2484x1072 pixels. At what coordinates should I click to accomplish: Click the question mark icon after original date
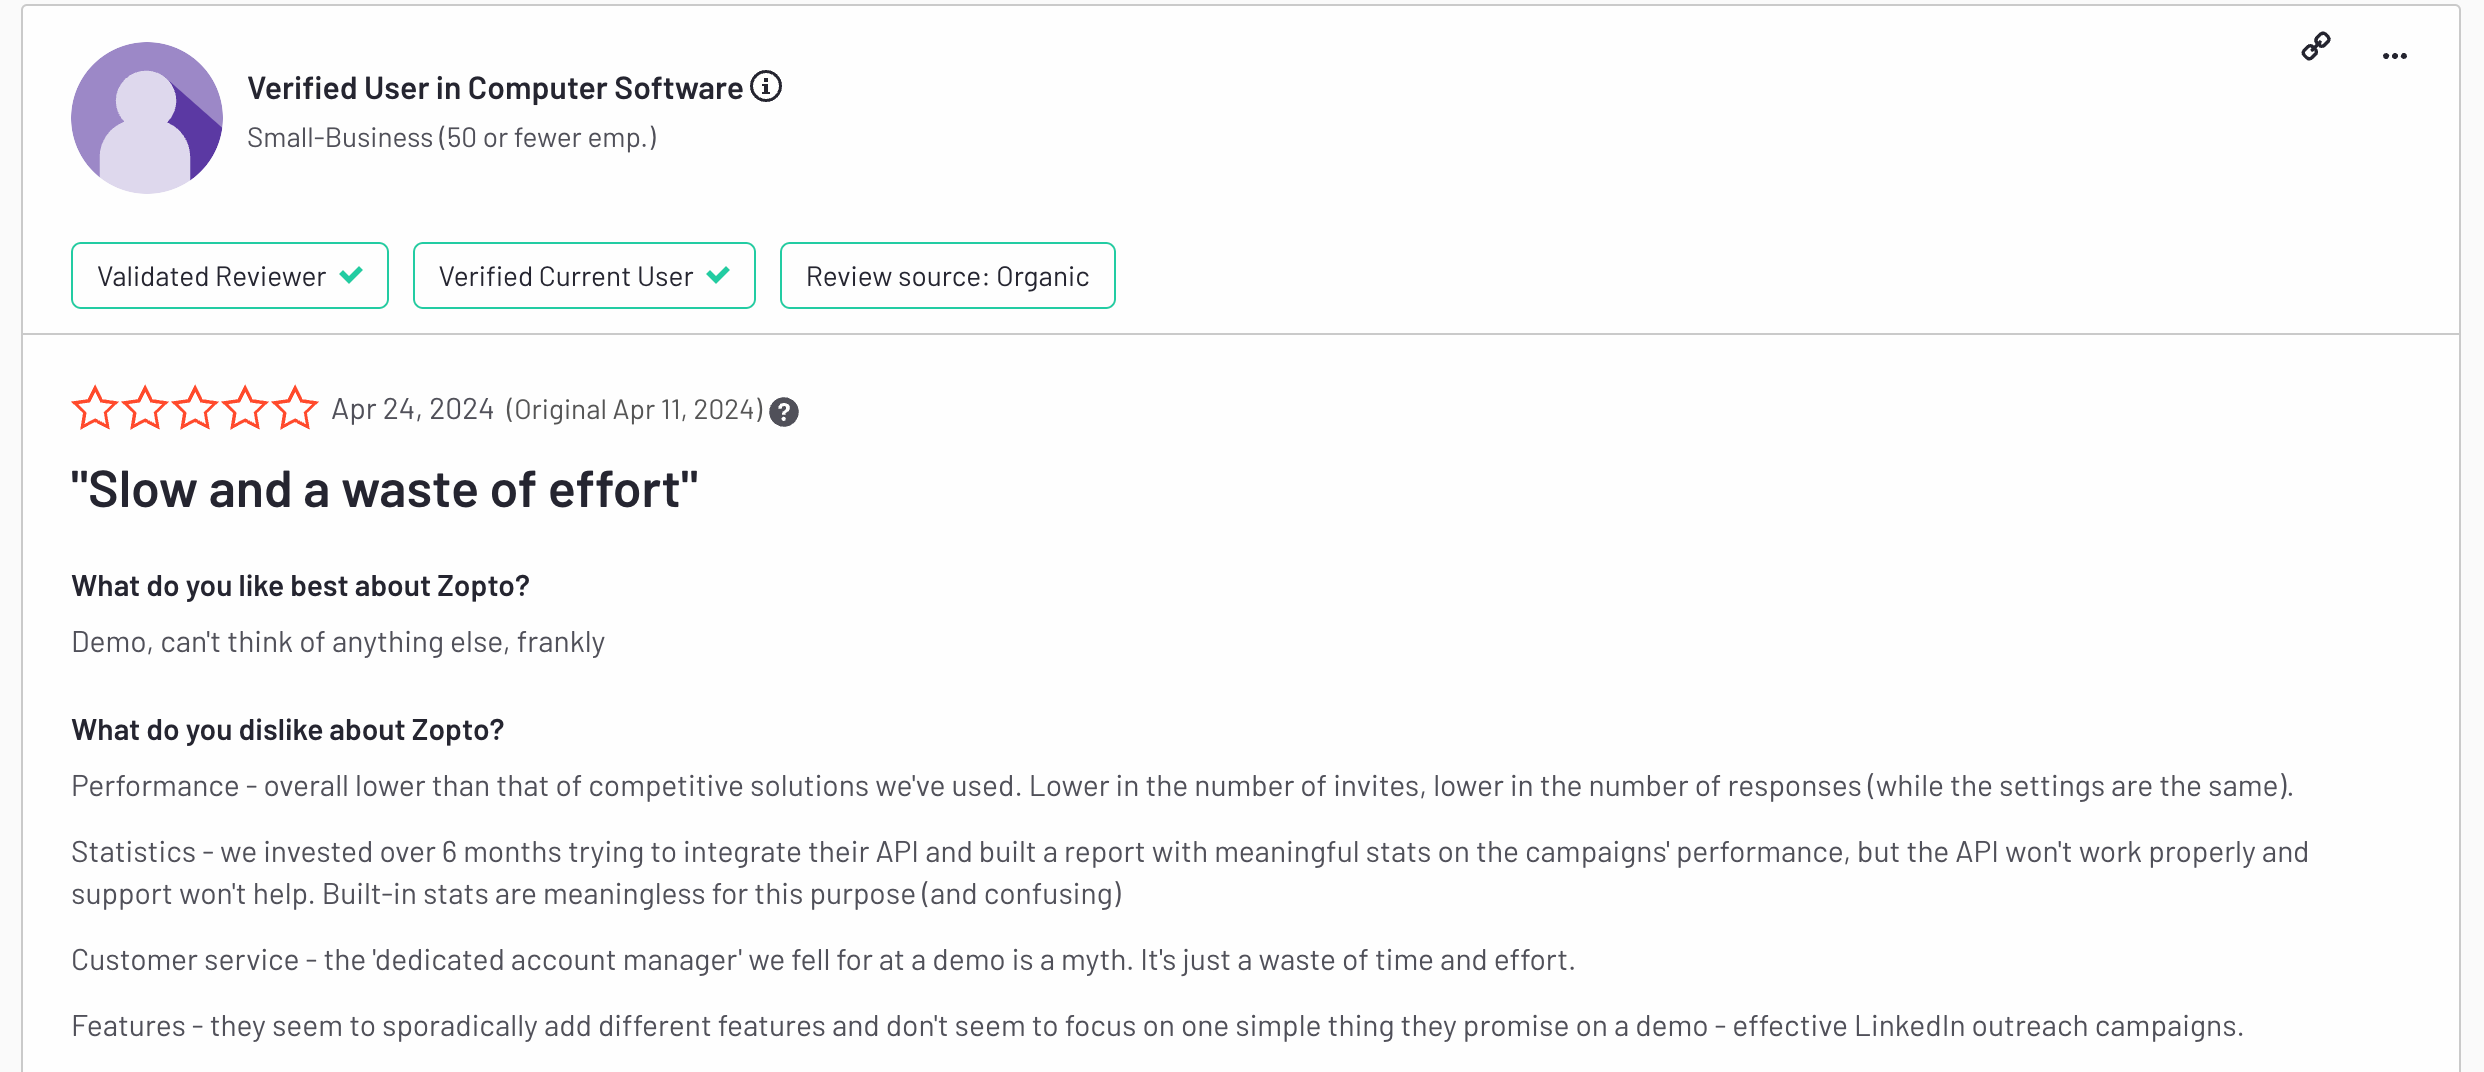coord(784,412)
